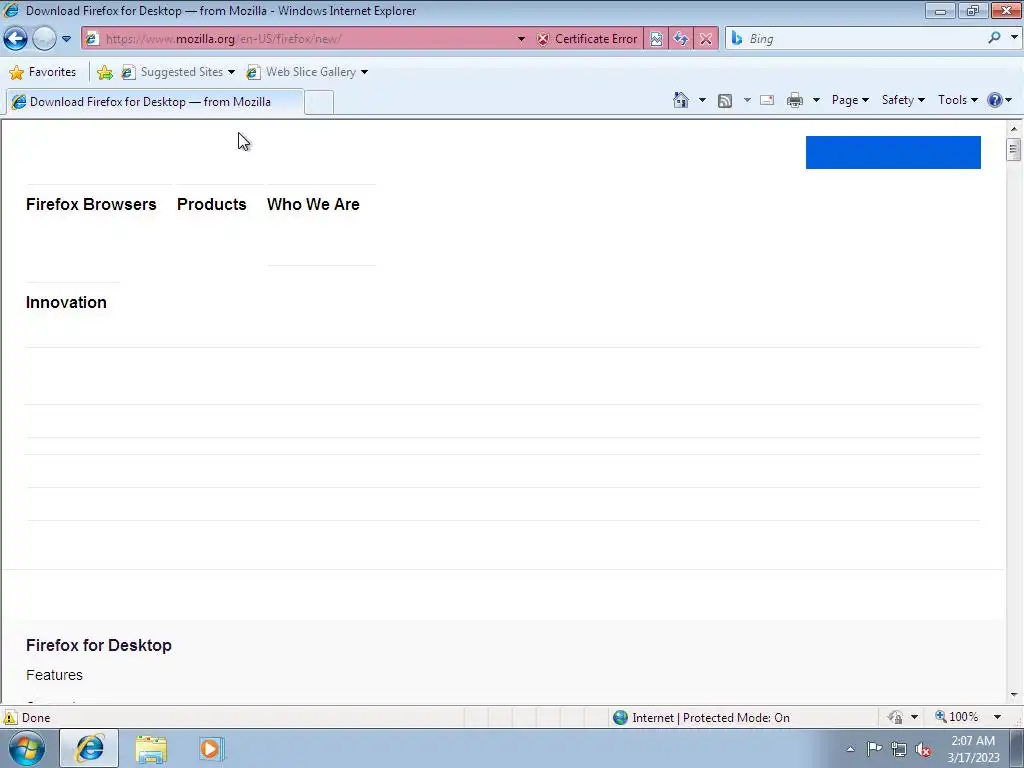1024x768 pixels.
Task: Open the Windows Start menu
Action: click(x=27, y=749)
